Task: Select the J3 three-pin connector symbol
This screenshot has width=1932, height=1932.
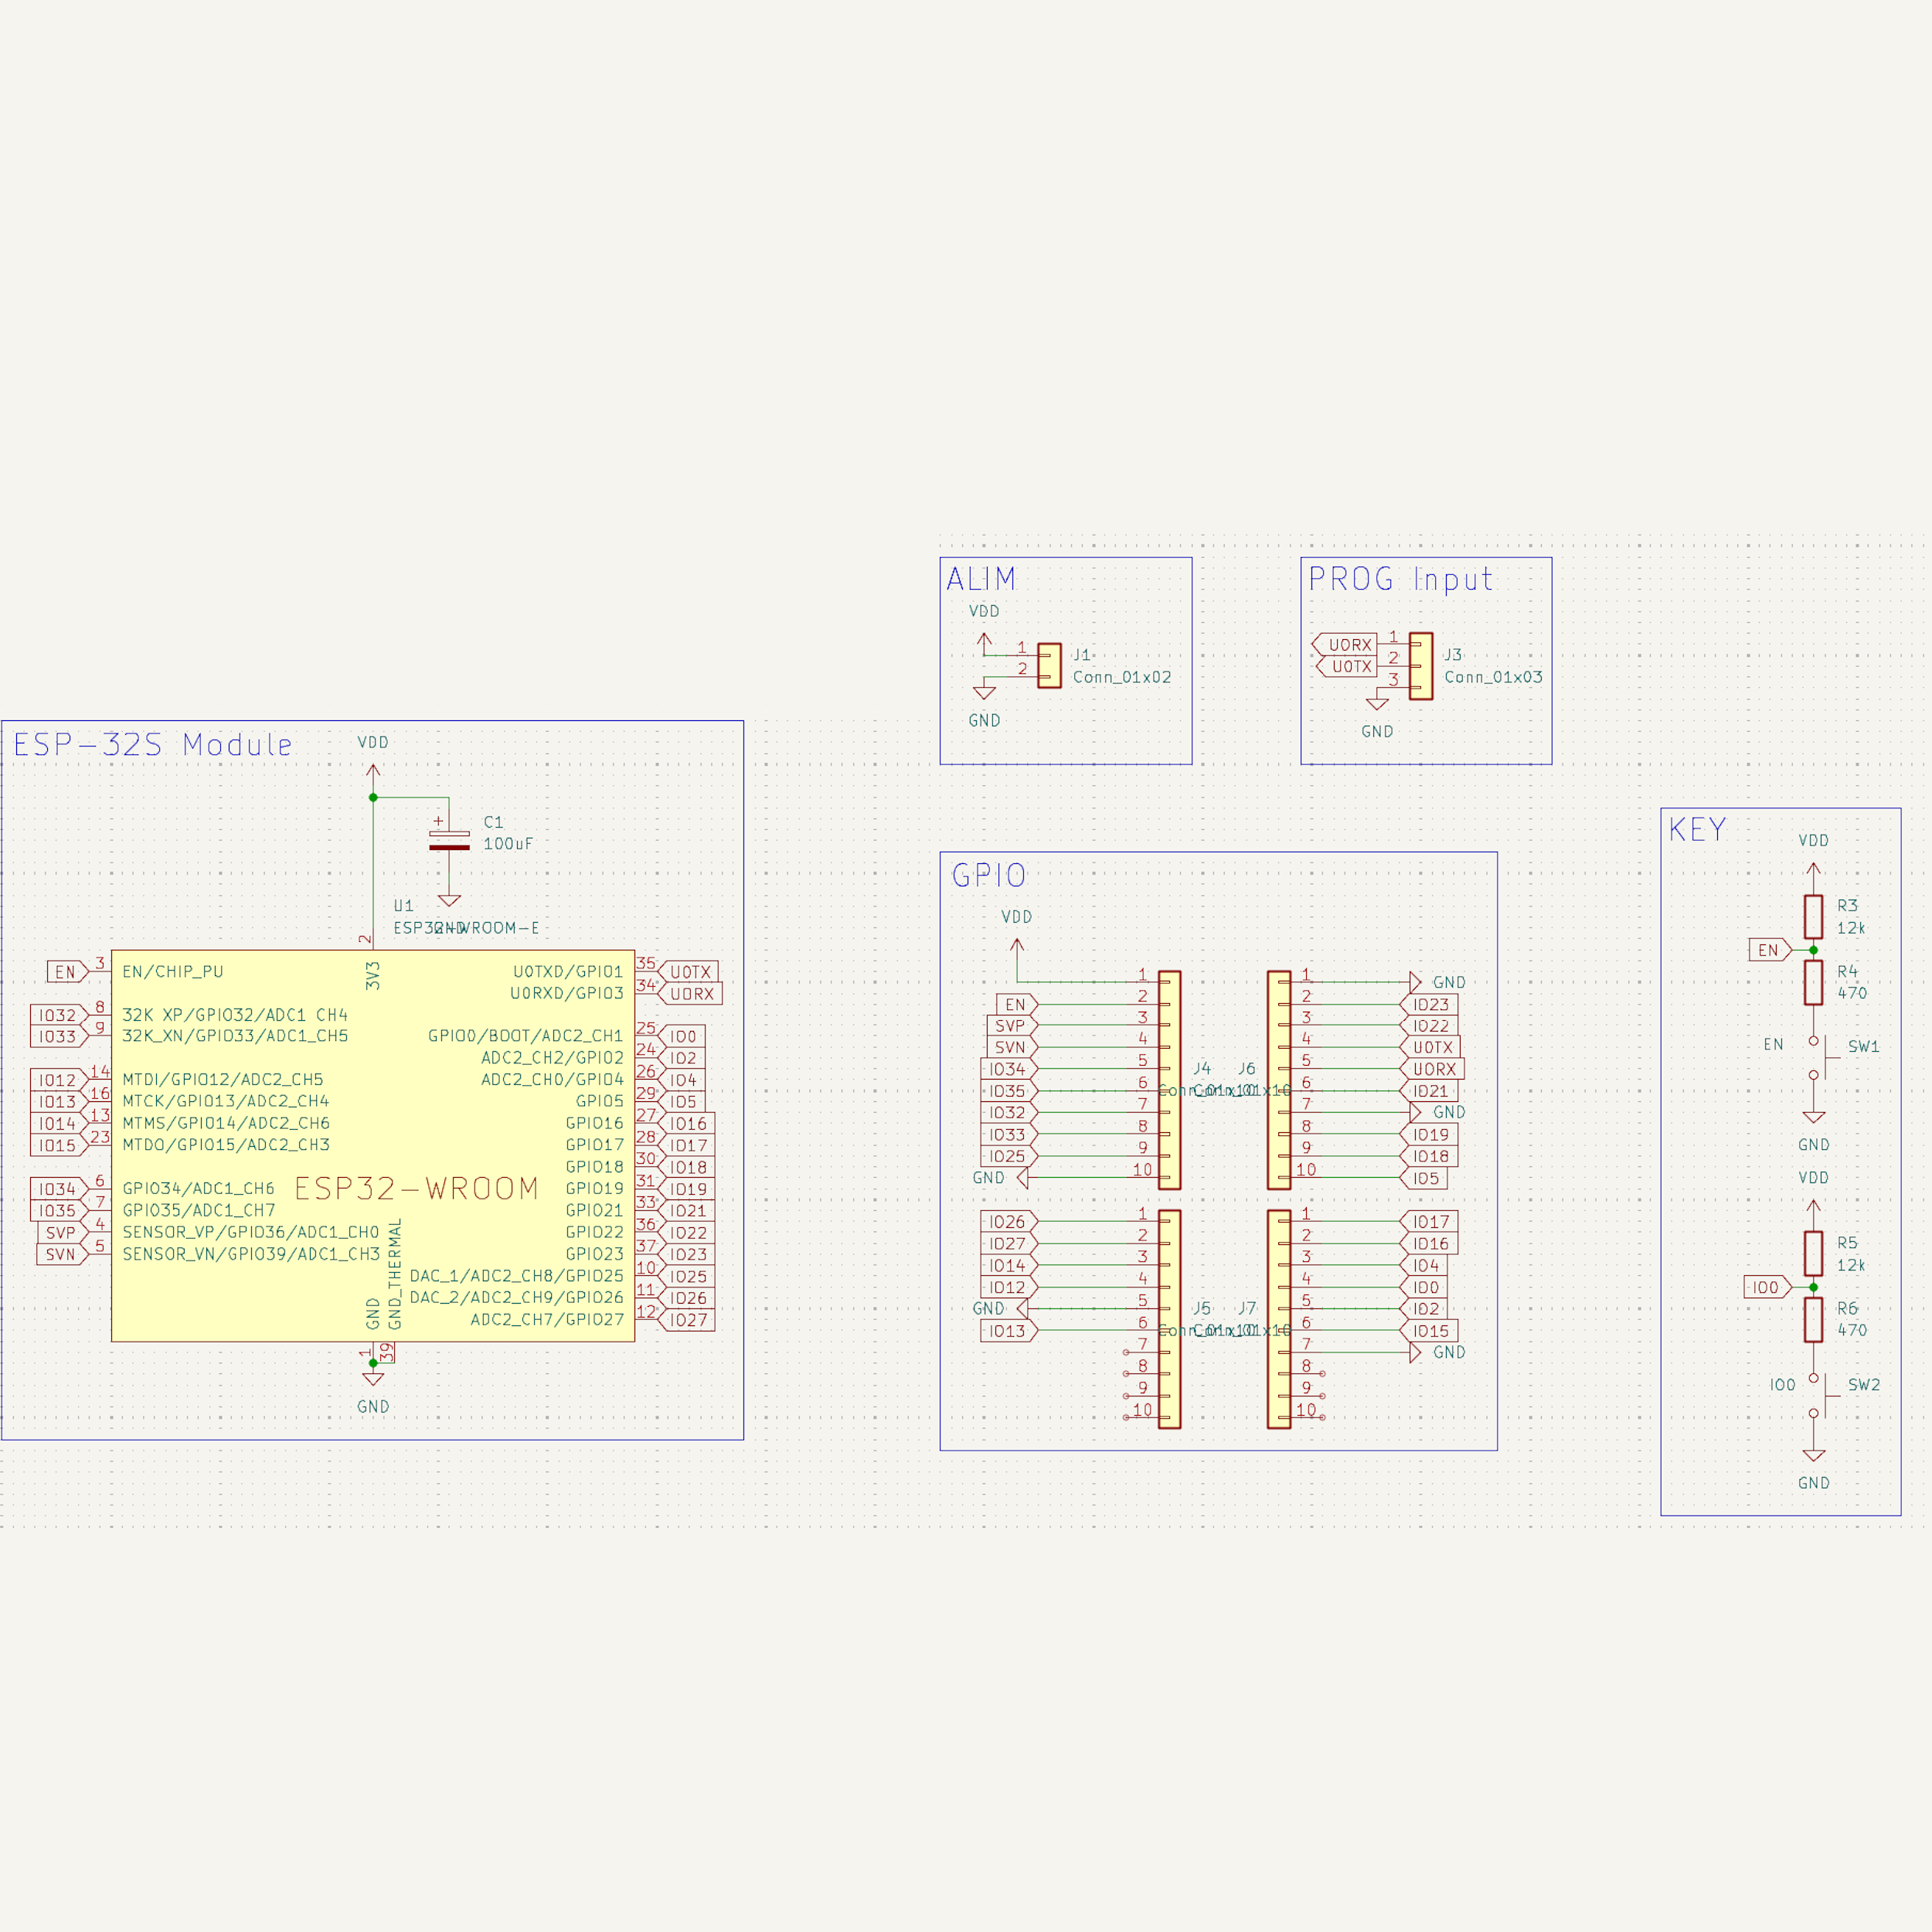Action: pos(1420,666)
